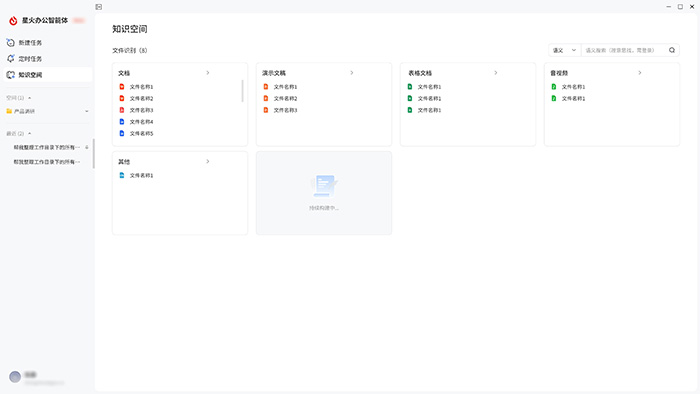Click the 产品调研 space name
Image resolution: width=700 pixels, height=394 pixels.
click(x=25, y=111)
